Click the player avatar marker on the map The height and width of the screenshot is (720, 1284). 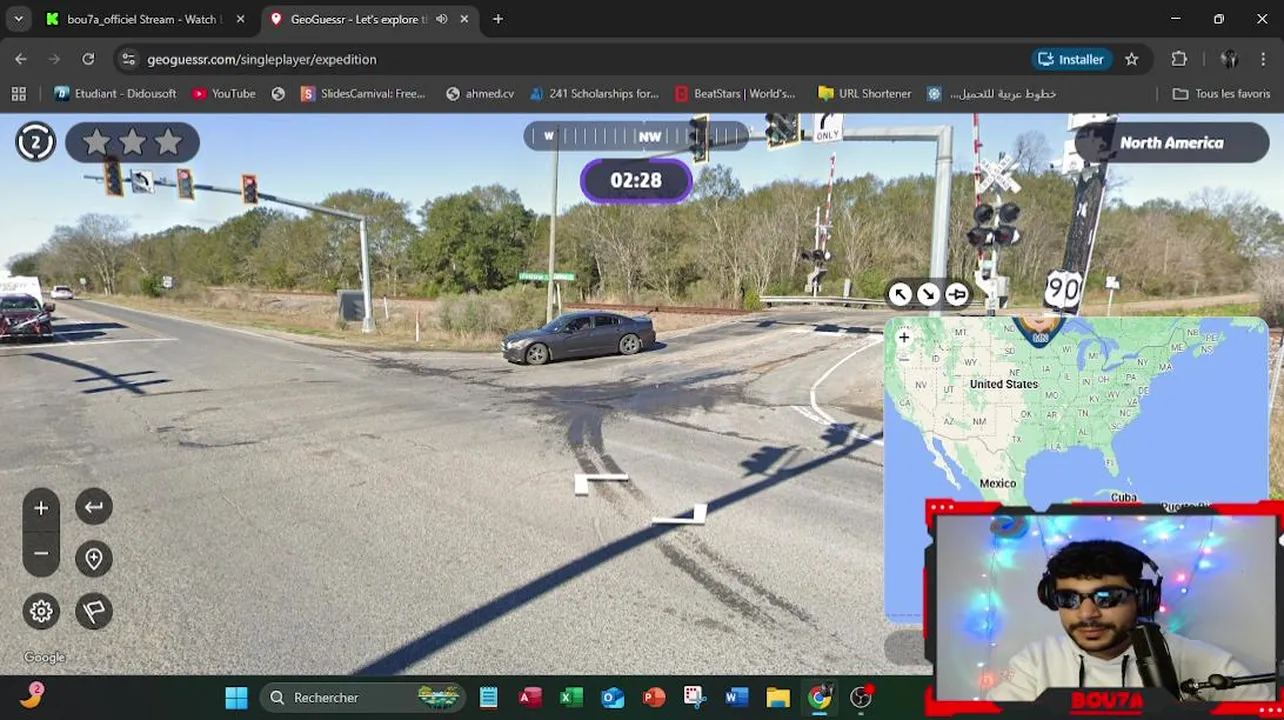pos(1040,330)
